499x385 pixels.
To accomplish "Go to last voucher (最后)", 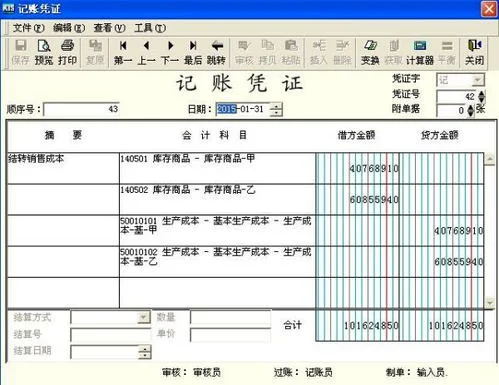I will tap(193, 53).
